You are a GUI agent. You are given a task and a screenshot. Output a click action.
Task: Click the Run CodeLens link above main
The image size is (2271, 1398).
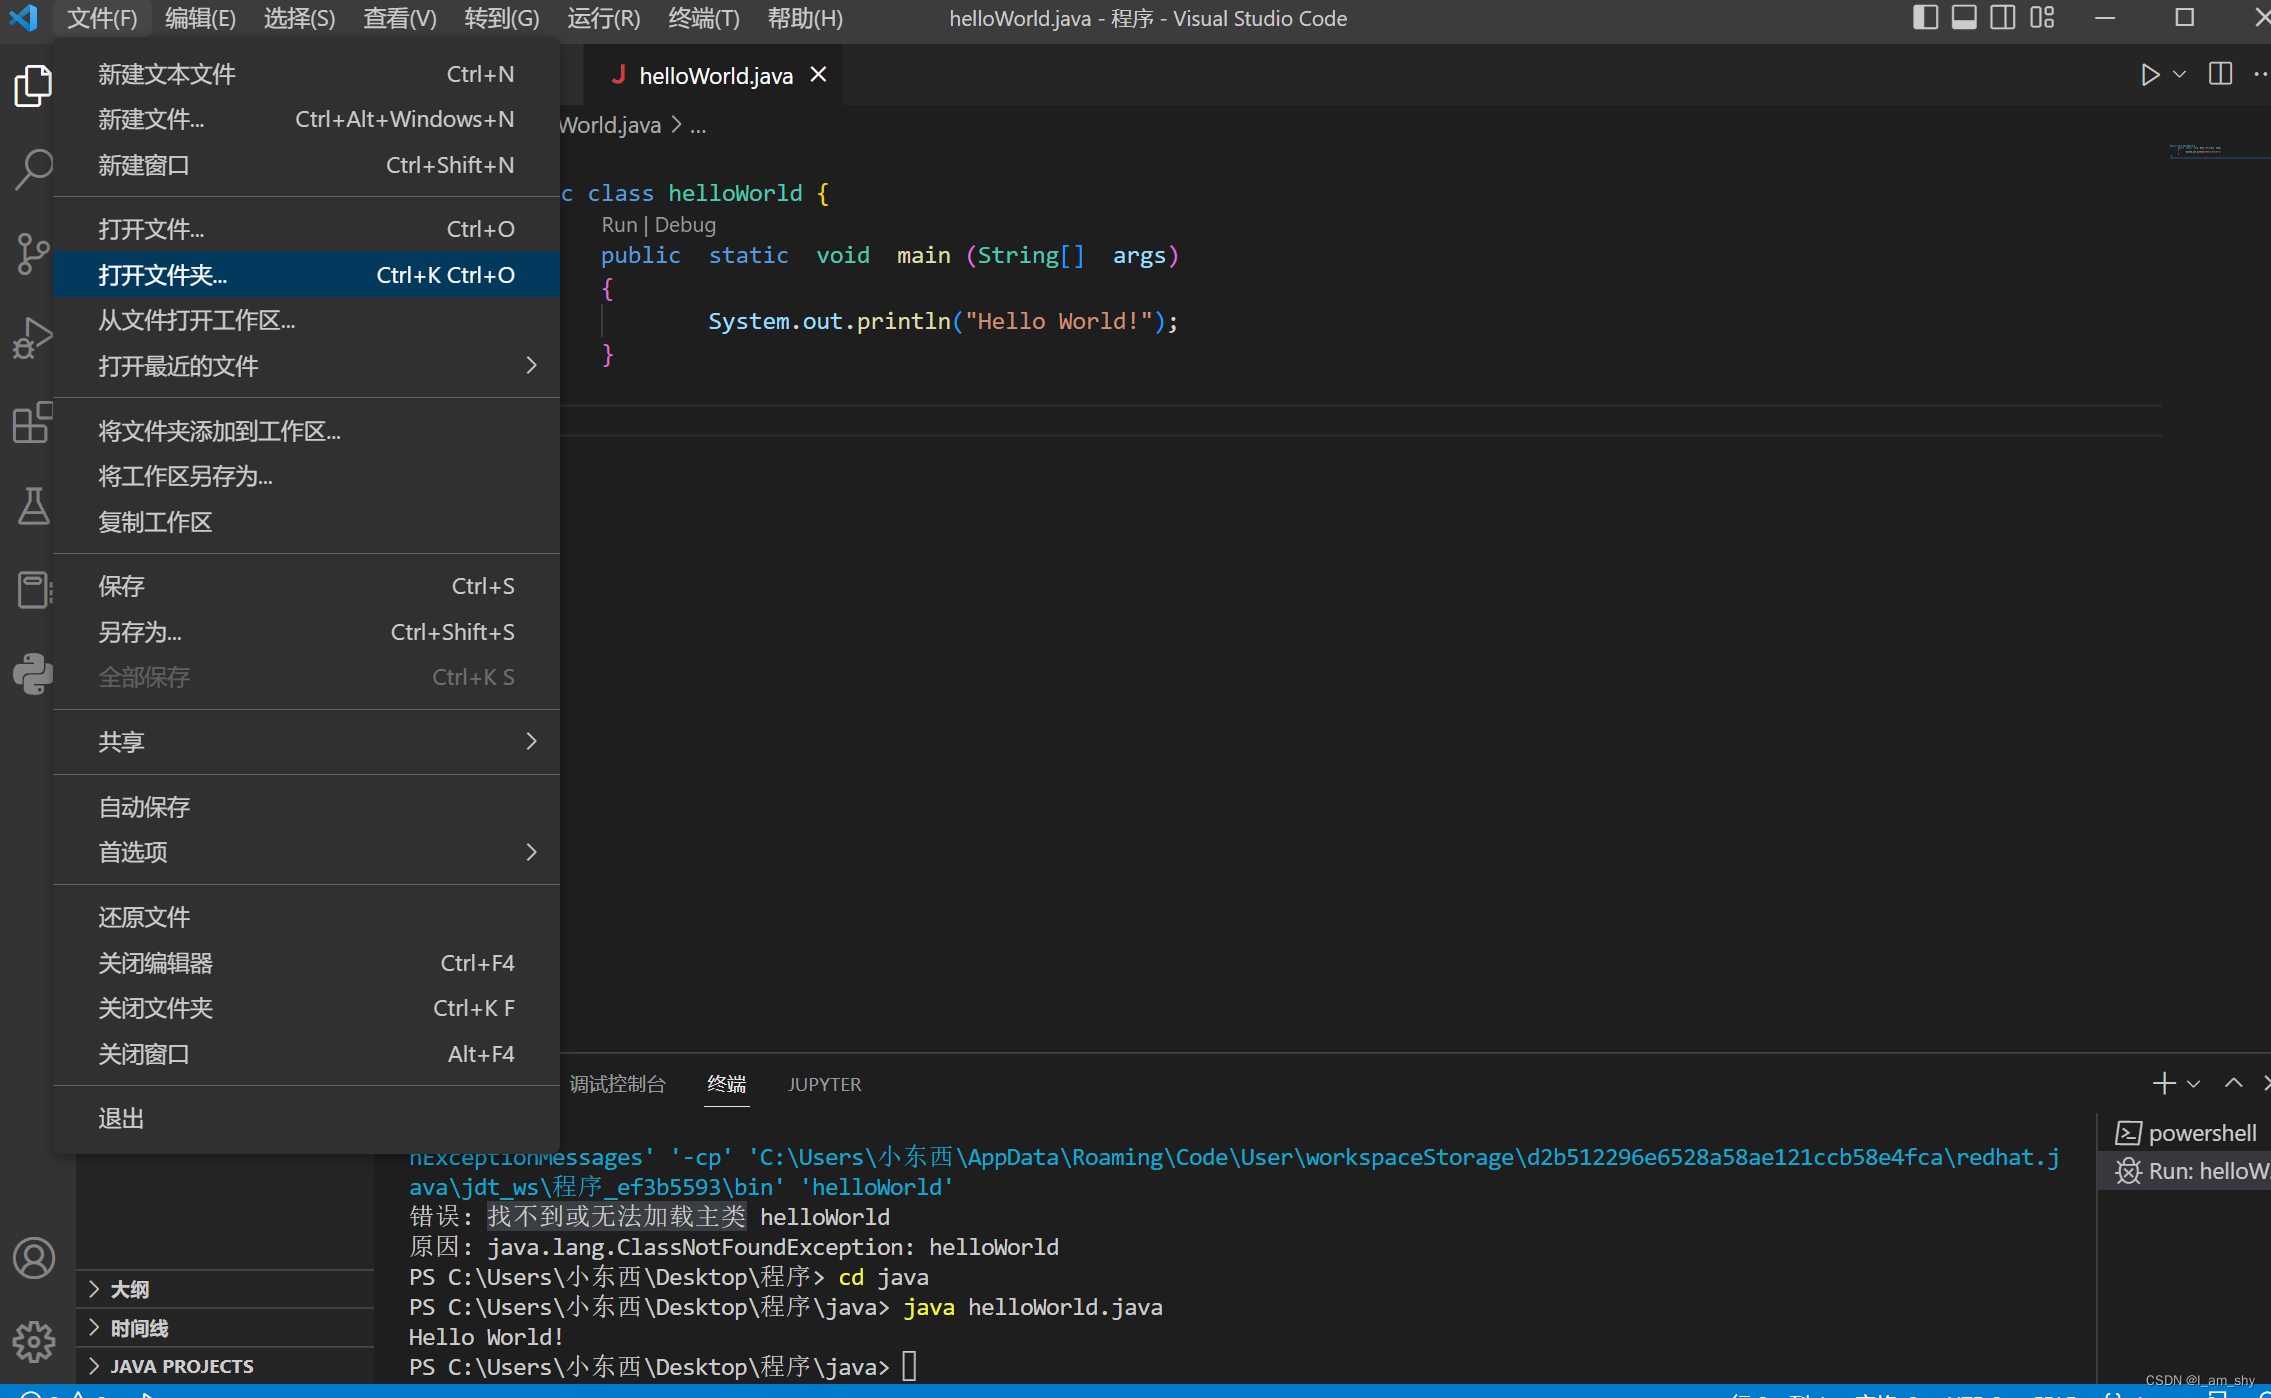619,225
